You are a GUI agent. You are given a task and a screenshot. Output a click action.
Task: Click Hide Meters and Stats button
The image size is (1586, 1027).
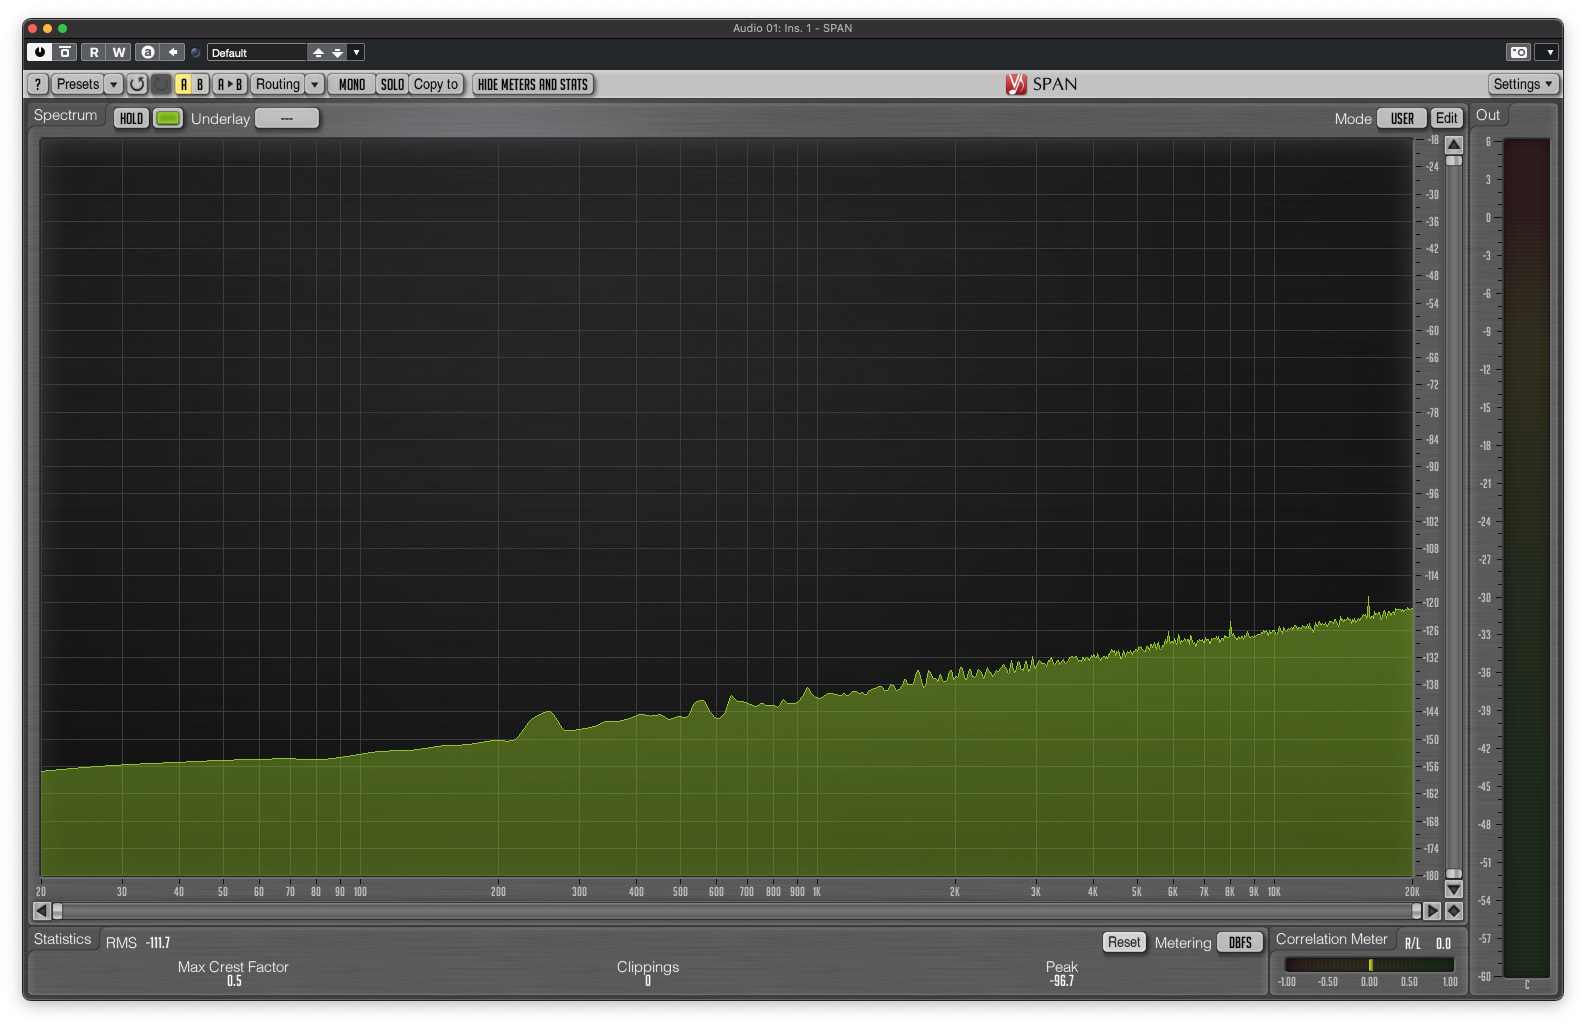[x=533, y=84]
